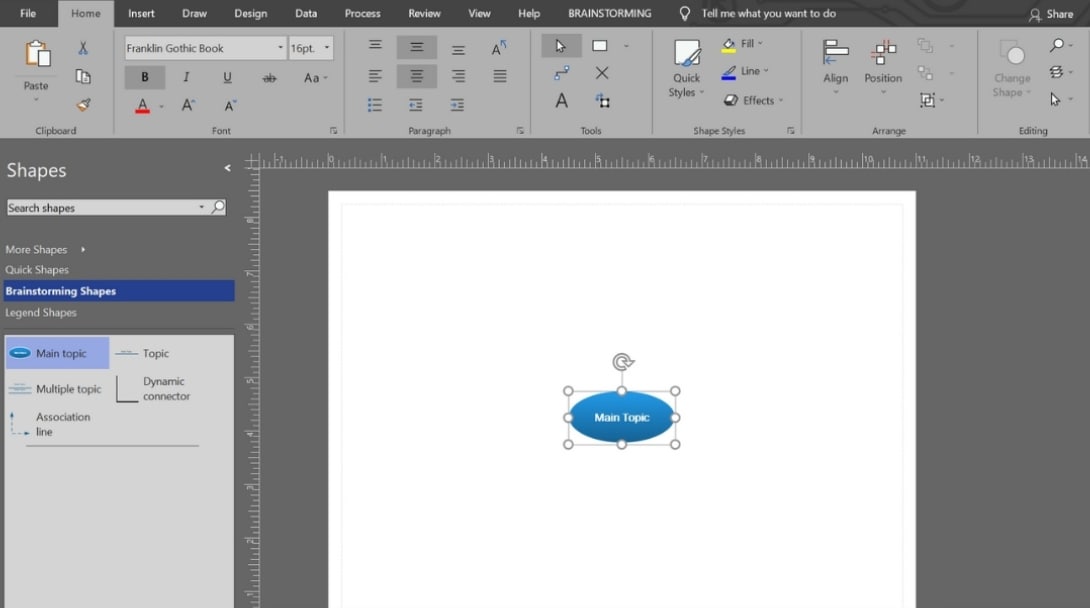Justify paragraph text

pyautogui.click(x=500, y=76)
